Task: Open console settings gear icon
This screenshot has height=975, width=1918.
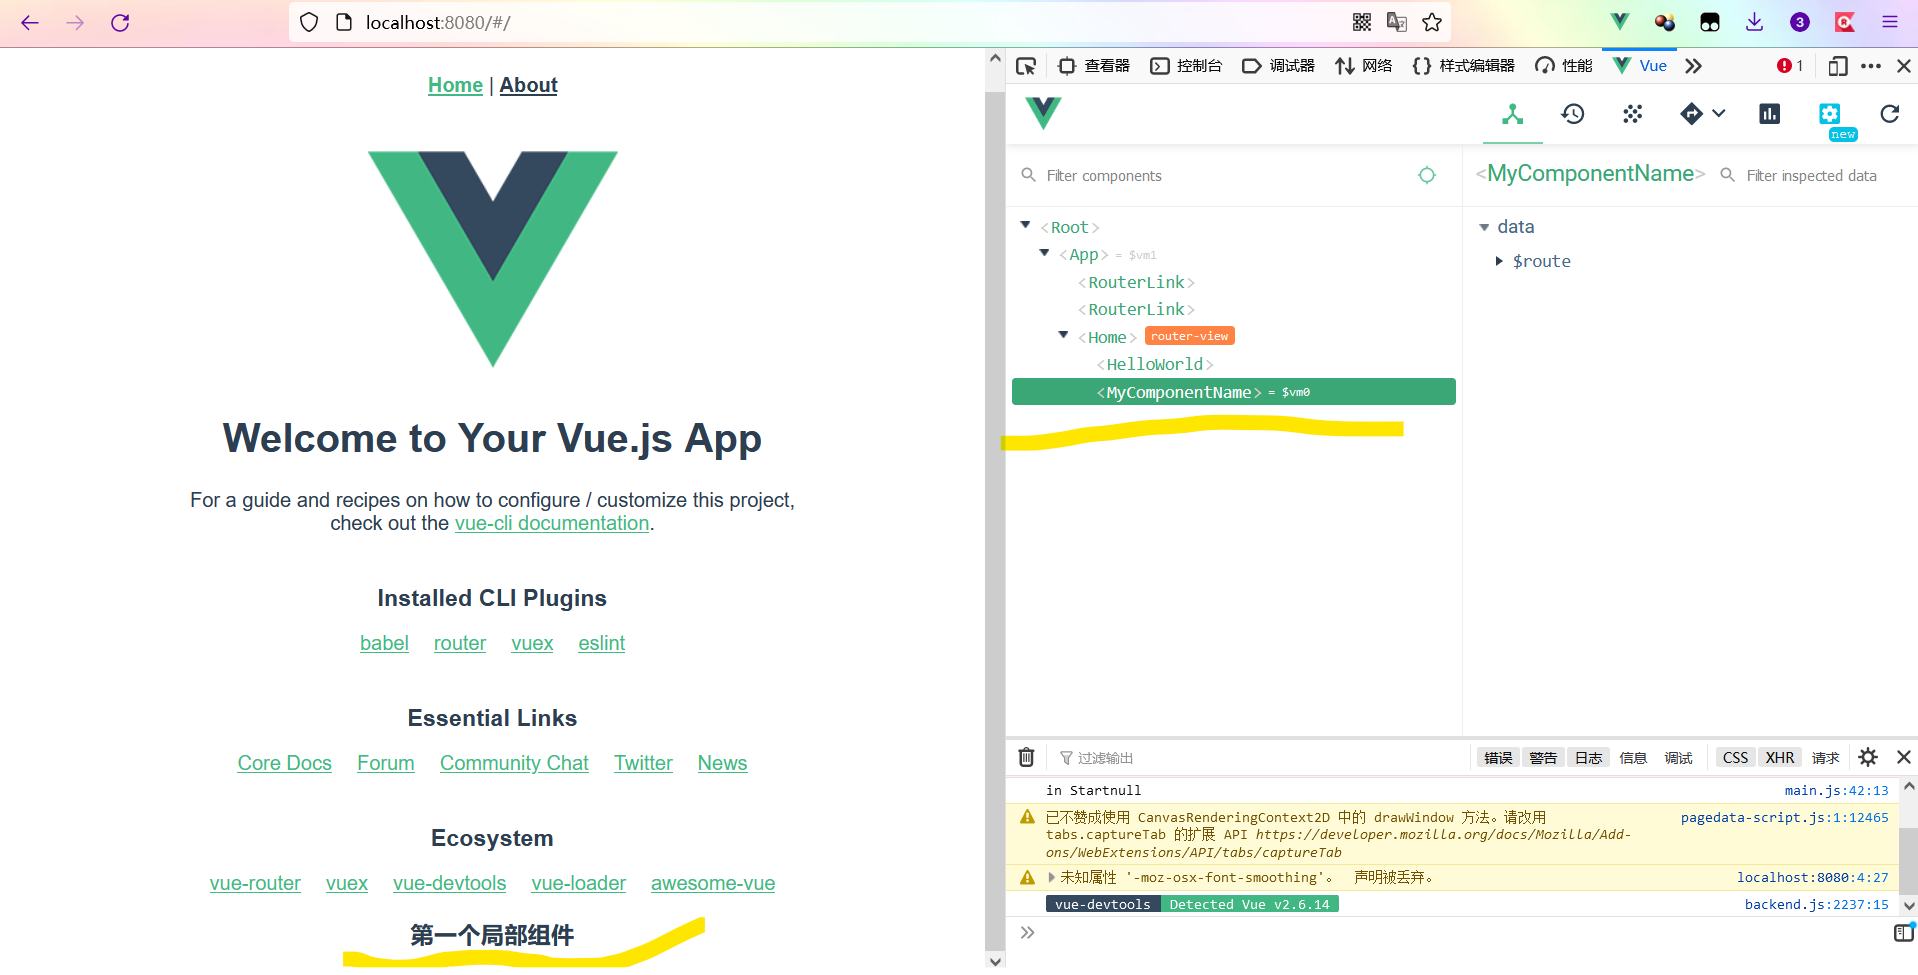Action: point(1867,757)
